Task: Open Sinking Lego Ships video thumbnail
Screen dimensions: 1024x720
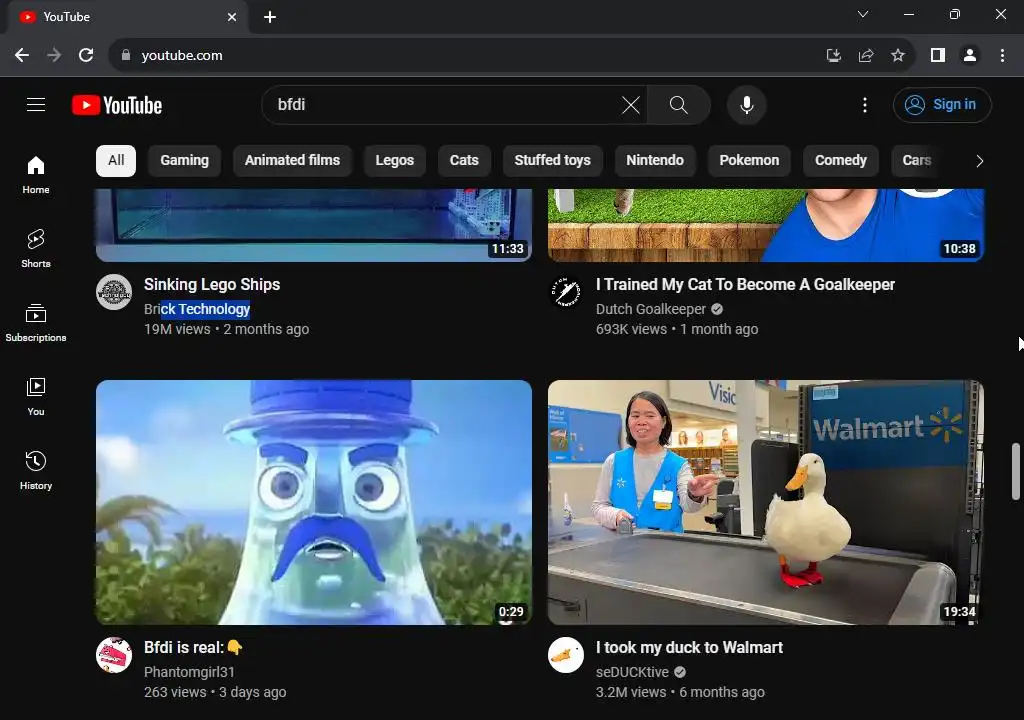Action: [x=314, y=225]
